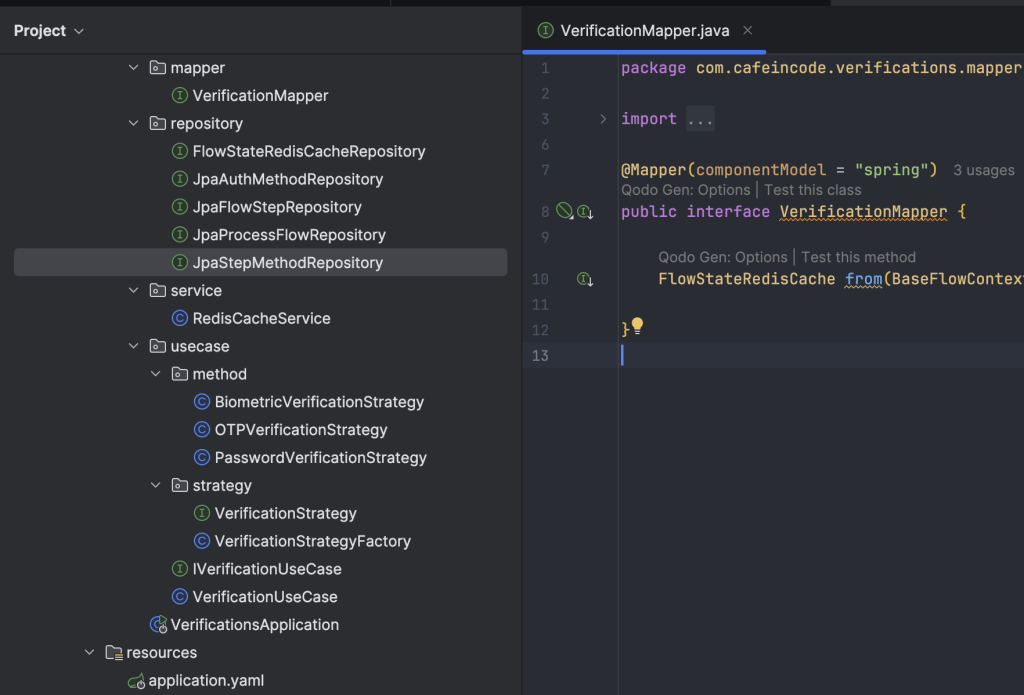Image resolution: width=1024 pixels, height=695 pixels.
Task: Collapse the resources folder
Action: point(89,652)
